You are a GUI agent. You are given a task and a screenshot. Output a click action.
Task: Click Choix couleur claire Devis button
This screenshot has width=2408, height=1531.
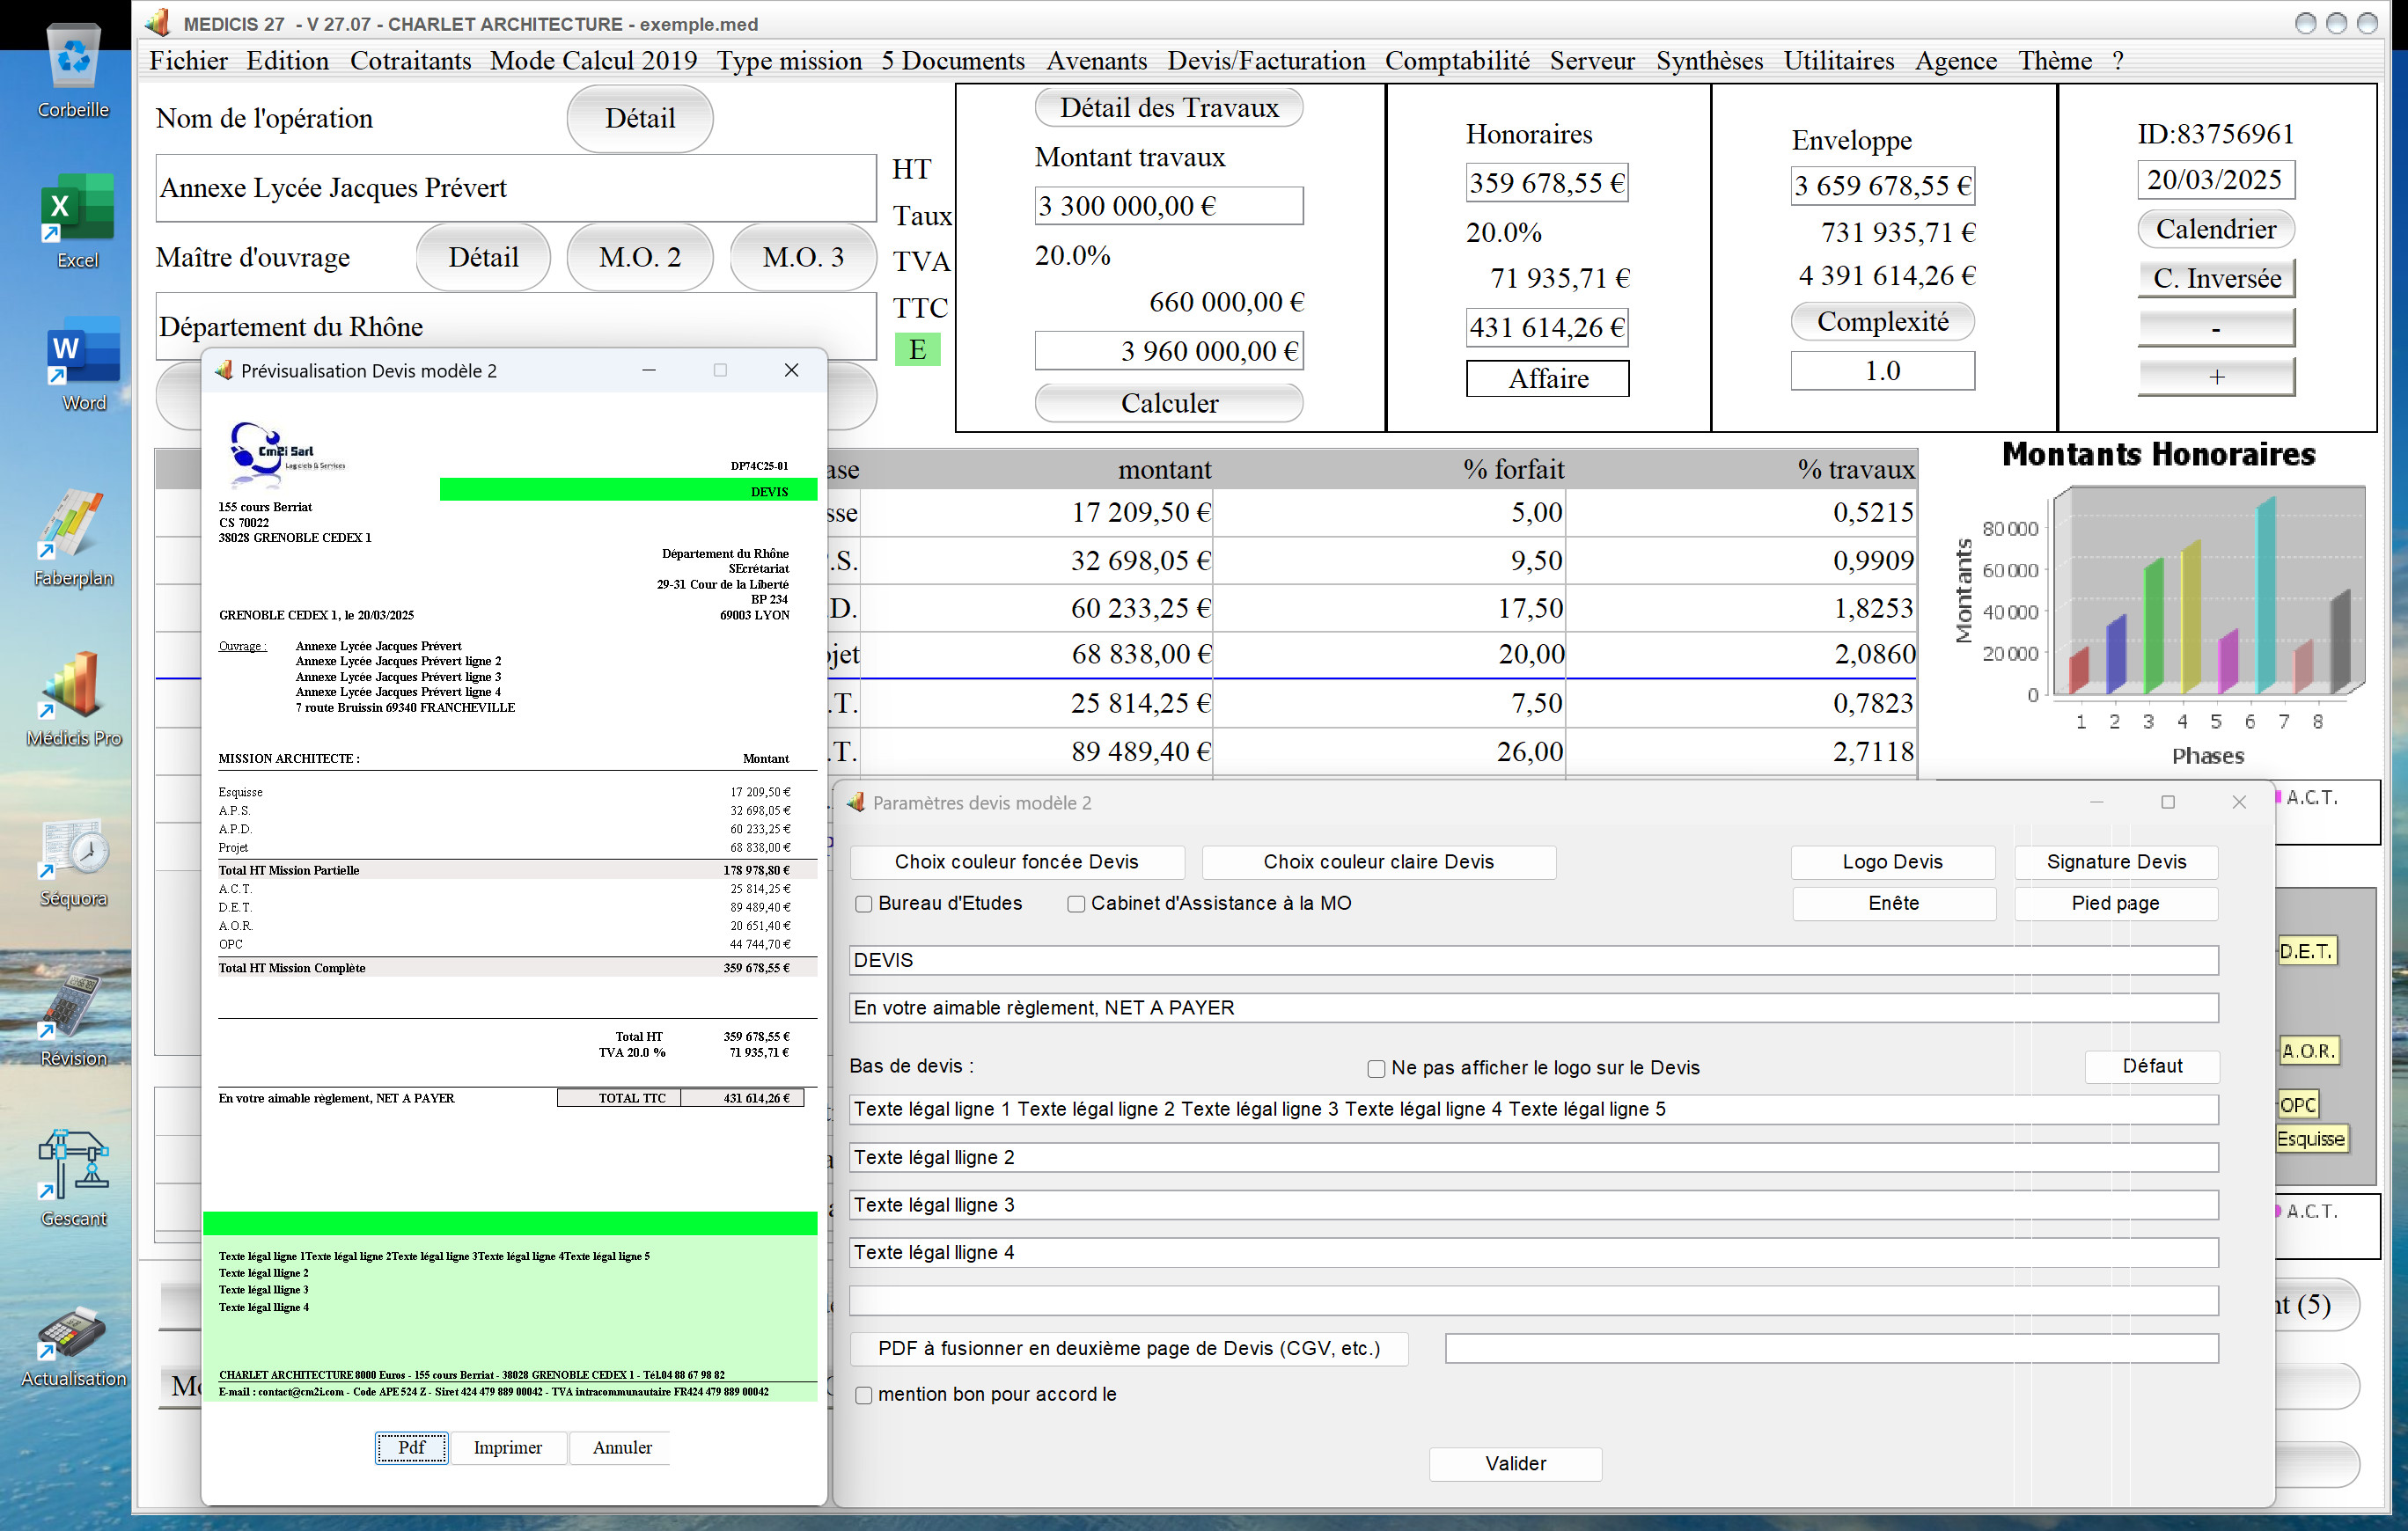(x=1378, y=862)
